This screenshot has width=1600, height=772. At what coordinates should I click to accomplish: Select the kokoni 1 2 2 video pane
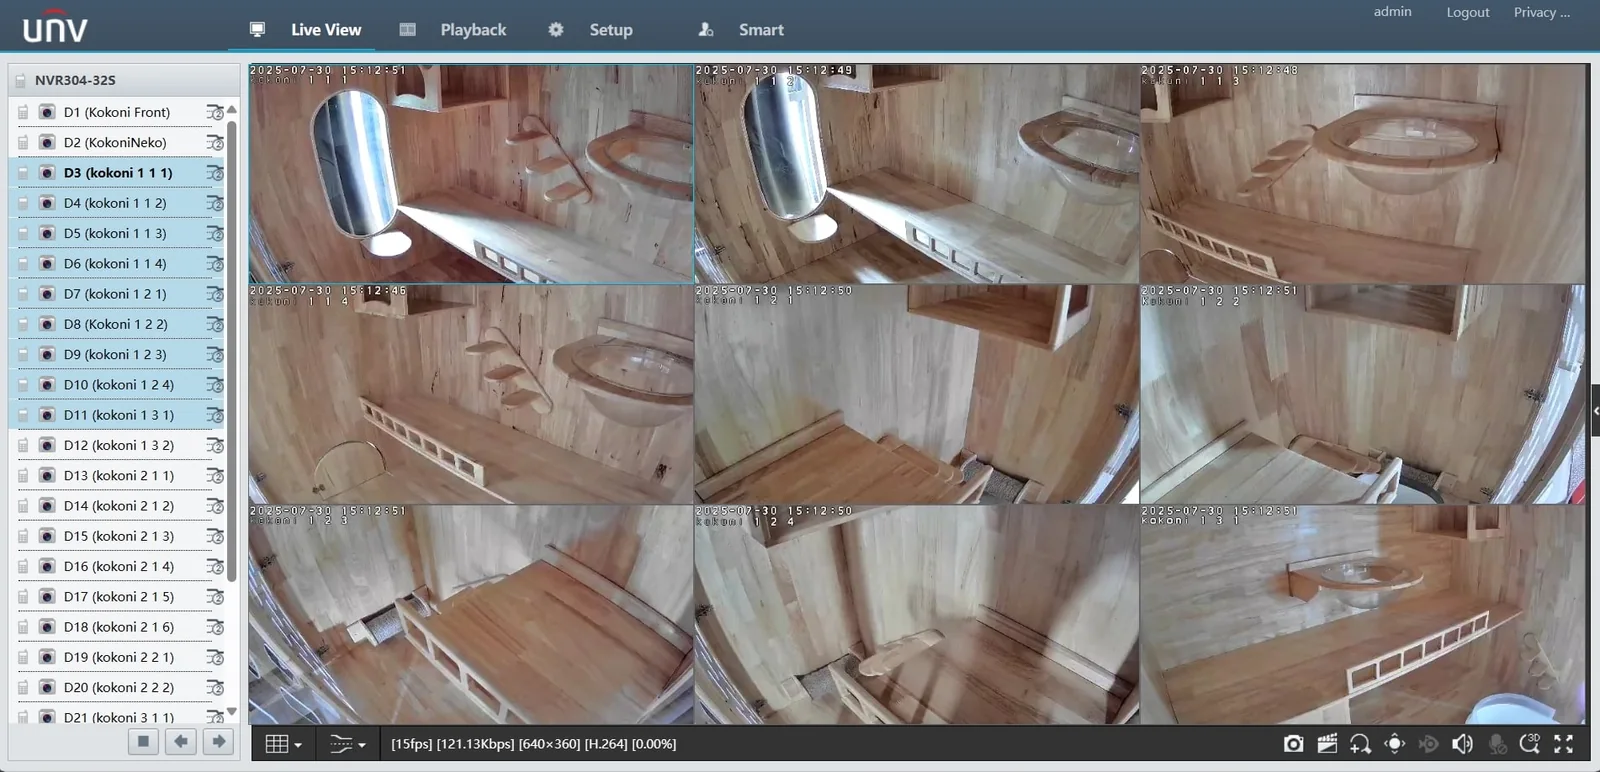click(1363, 394)
